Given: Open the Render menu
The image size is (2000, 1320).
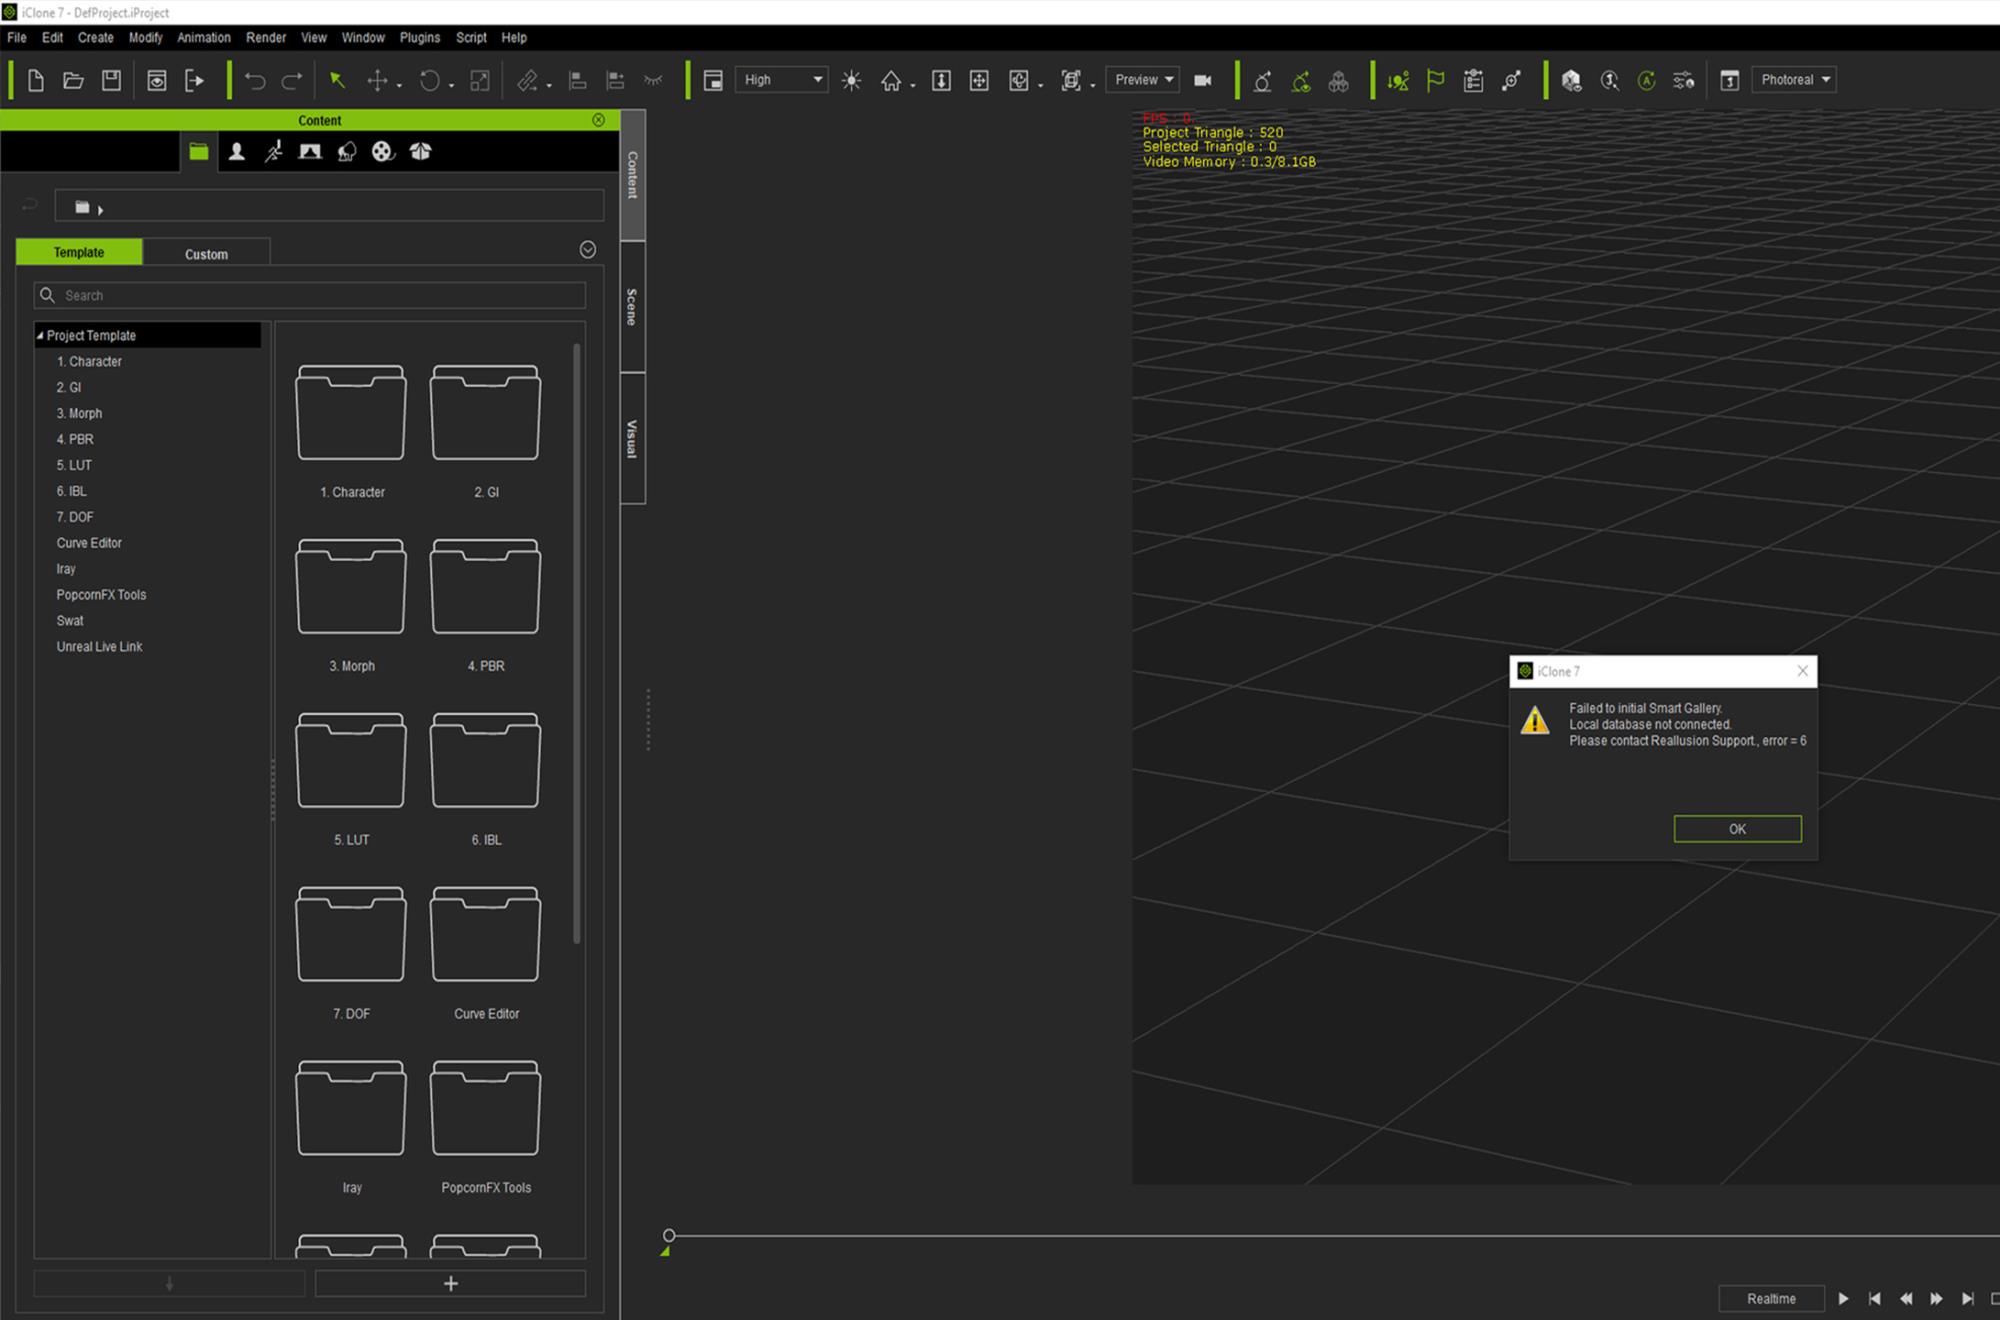Looking at the screenshot, I should tap(266, 38).
